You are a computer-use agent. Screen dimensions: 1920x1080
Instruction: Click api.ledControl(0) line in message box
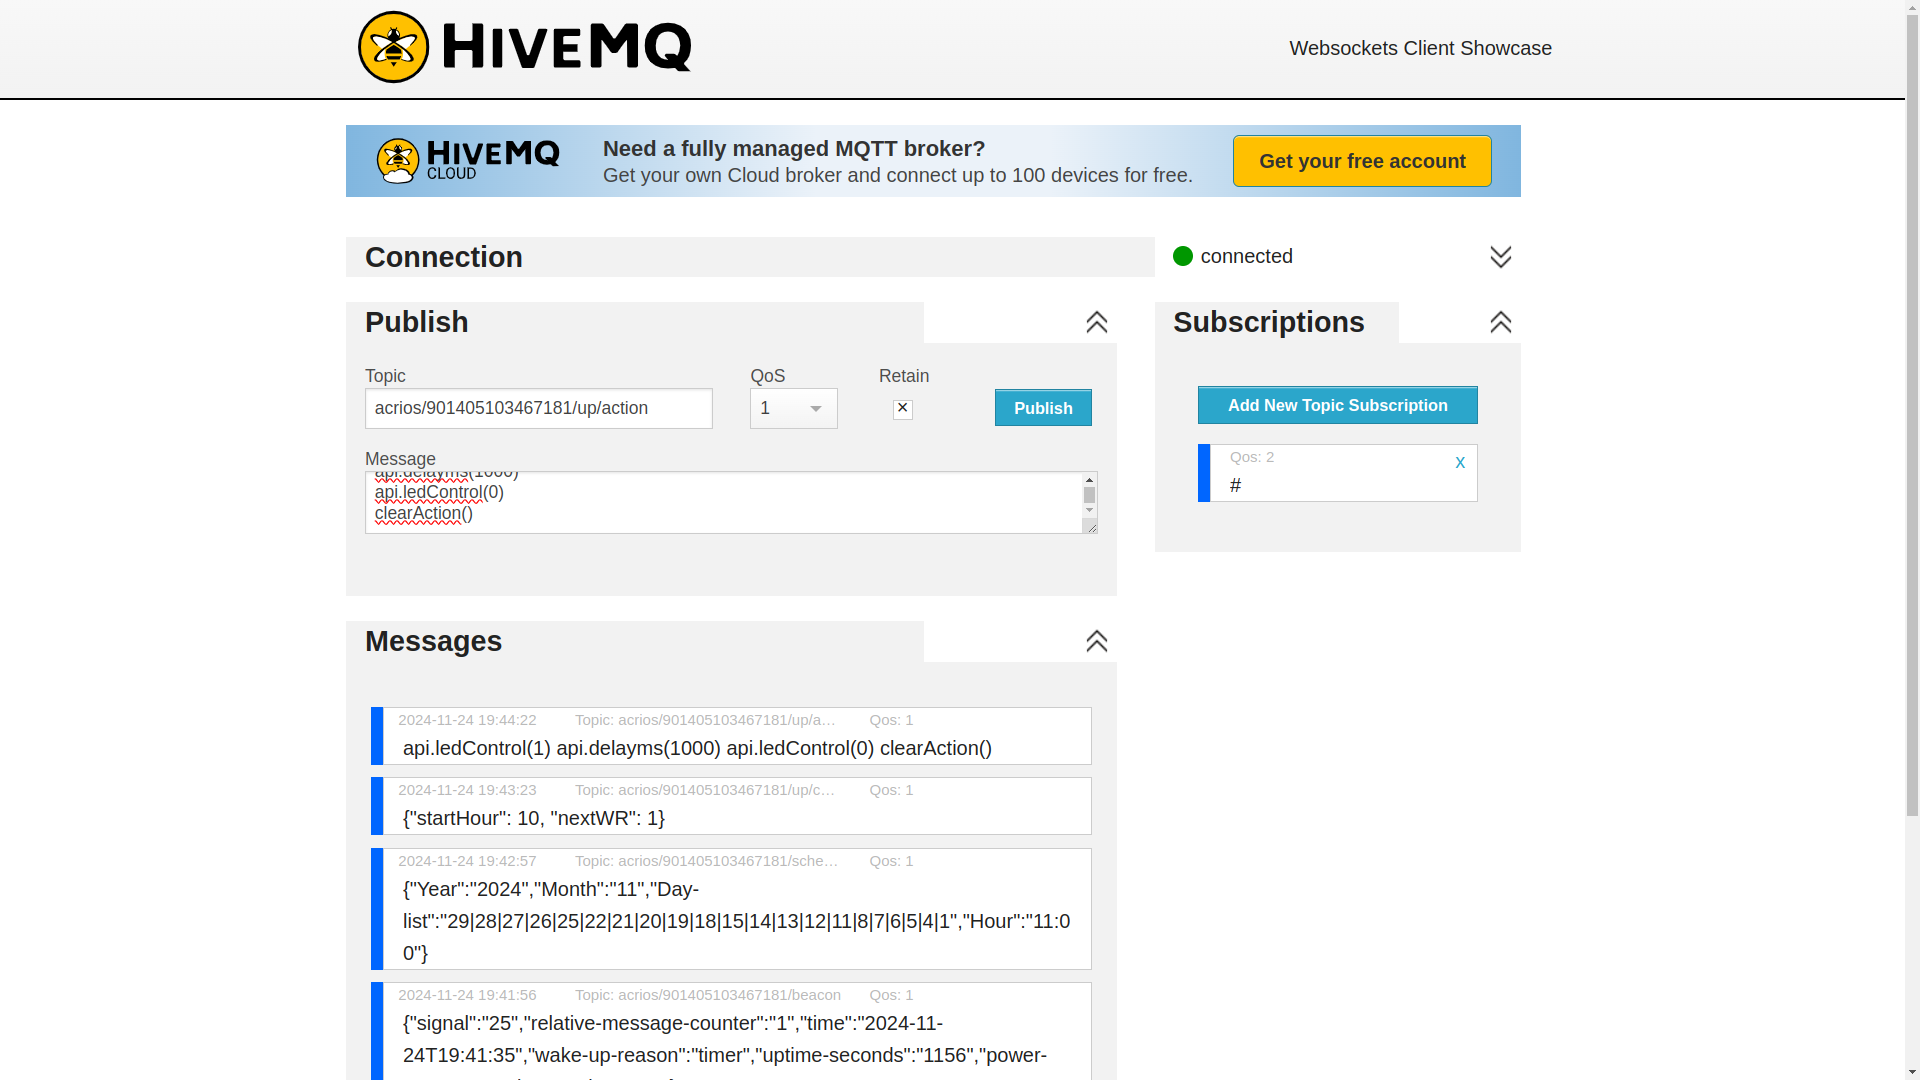pyautogui.click(x=439, y=492)
